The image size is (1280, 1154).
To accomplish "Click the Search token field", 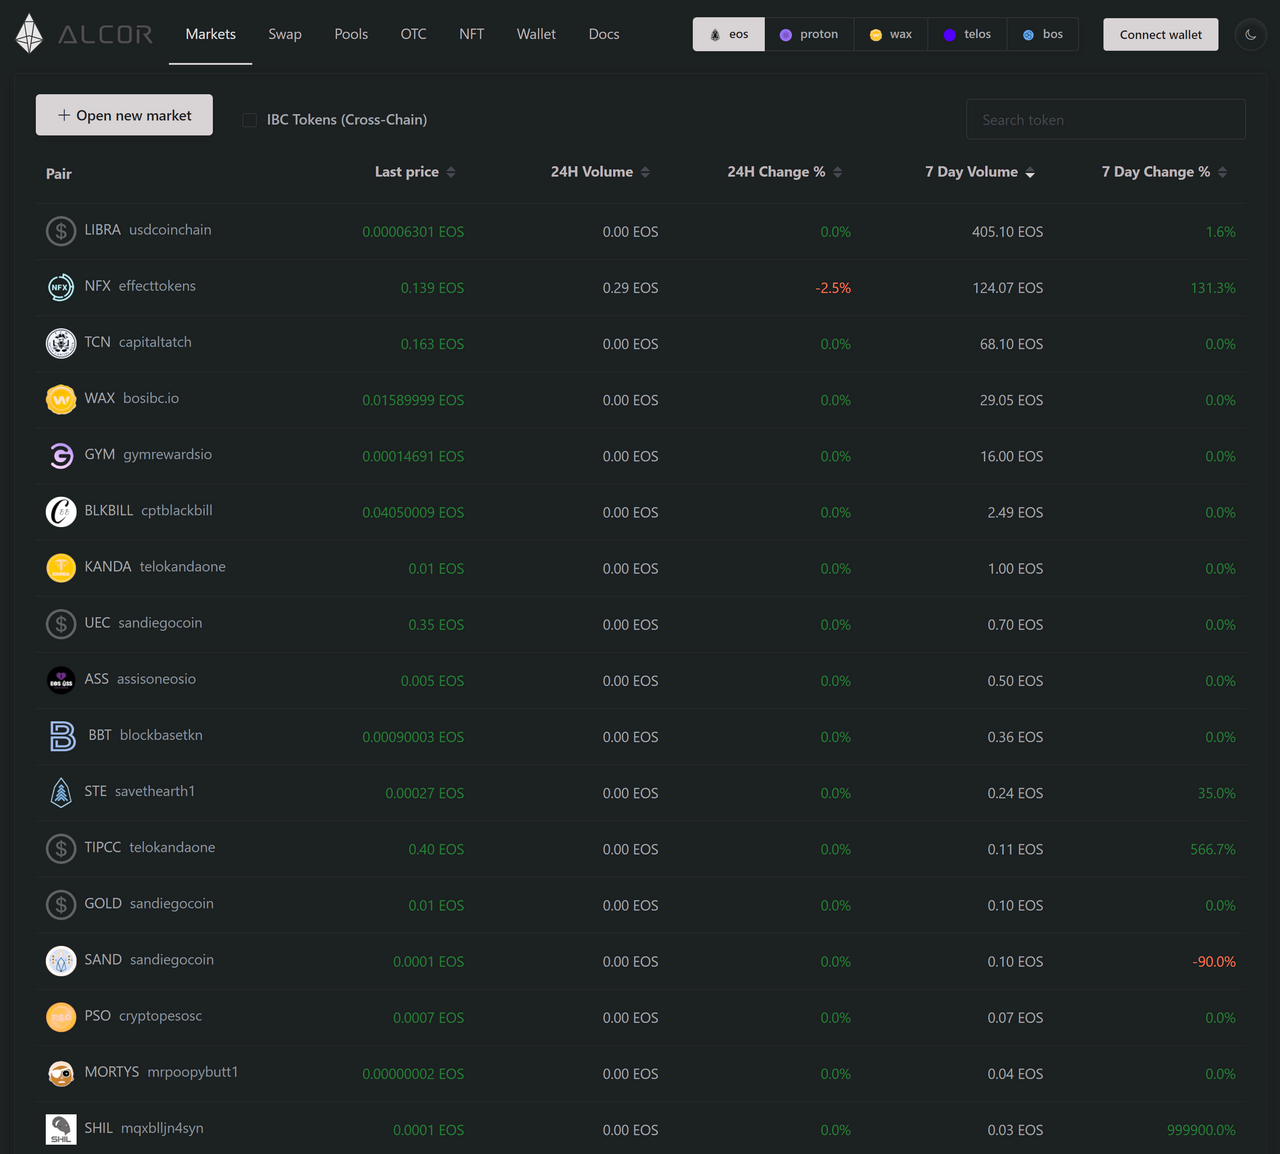I will (1105, 119).
